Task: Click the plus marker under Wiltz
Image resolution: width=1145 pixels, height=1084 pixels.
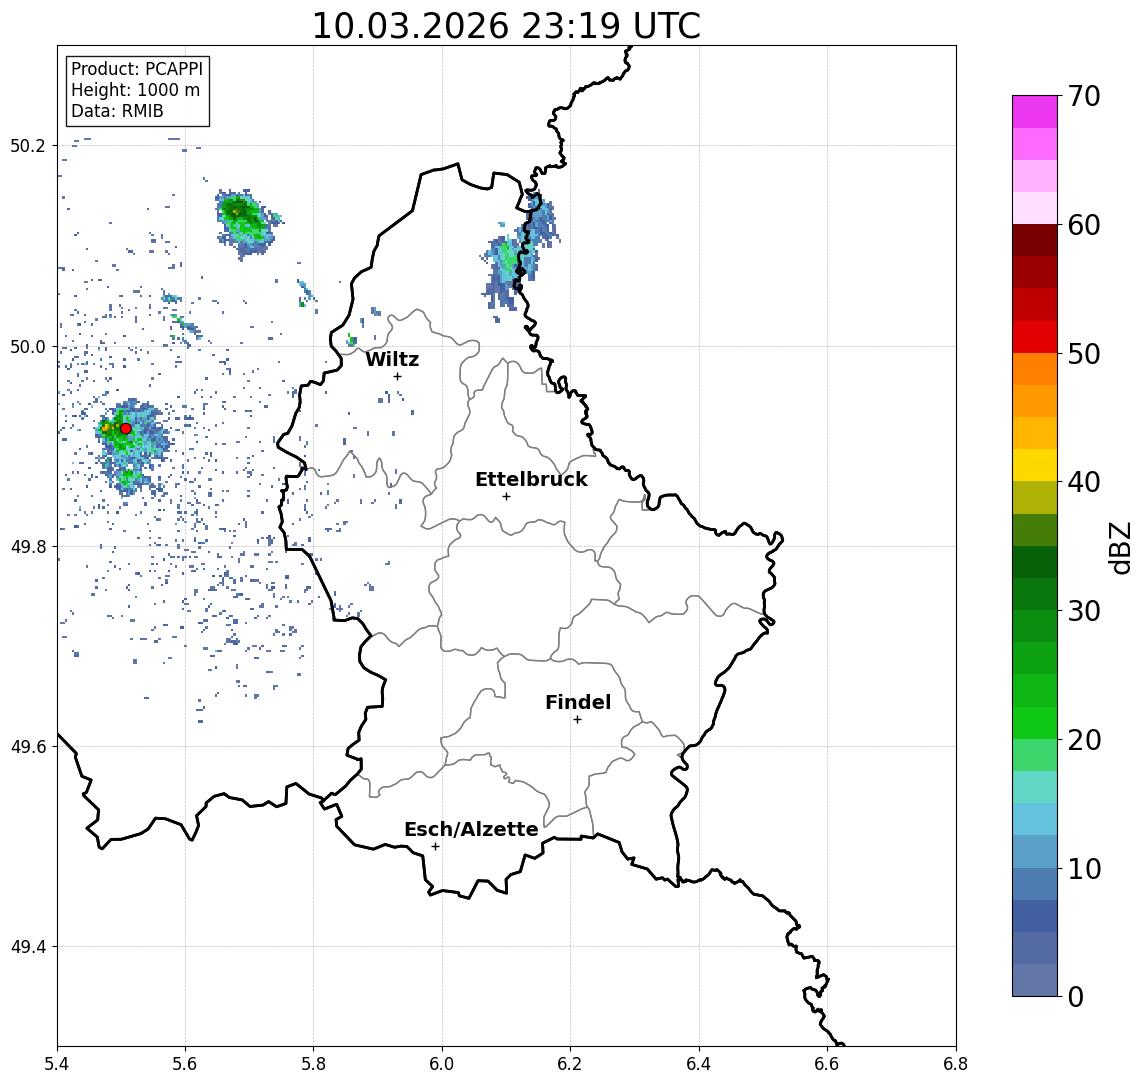Action: coord(397,377)
